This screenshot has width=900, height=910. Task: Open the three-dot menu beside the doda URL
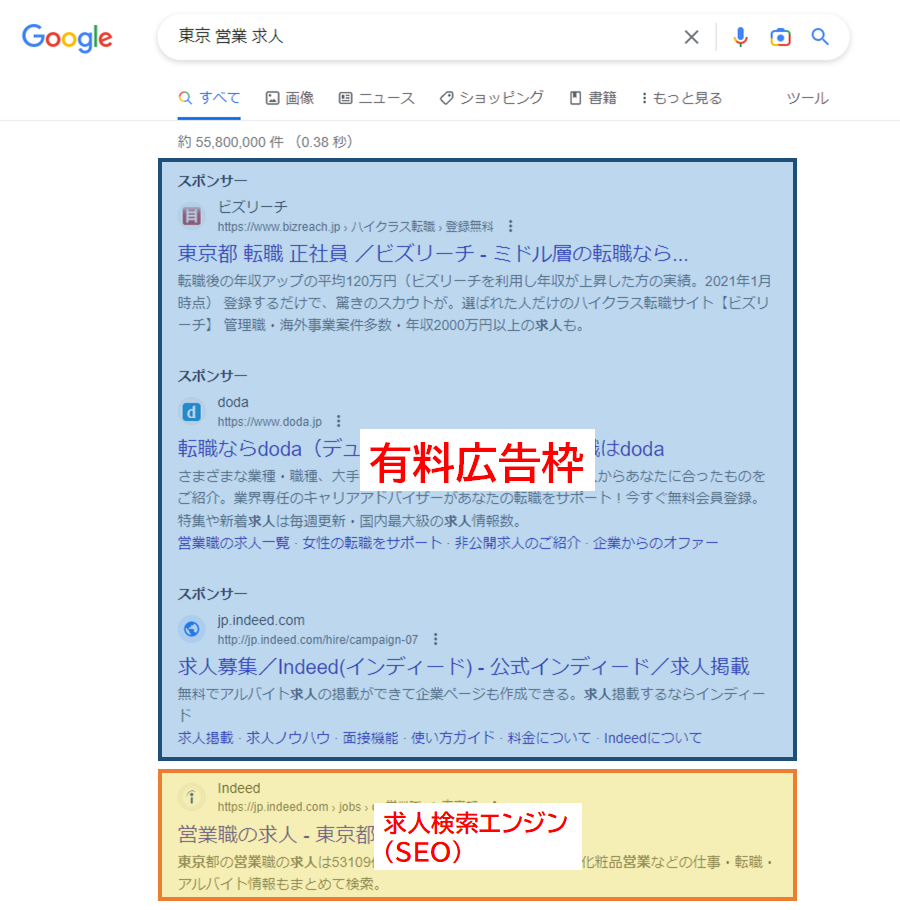tap(338, 421)
